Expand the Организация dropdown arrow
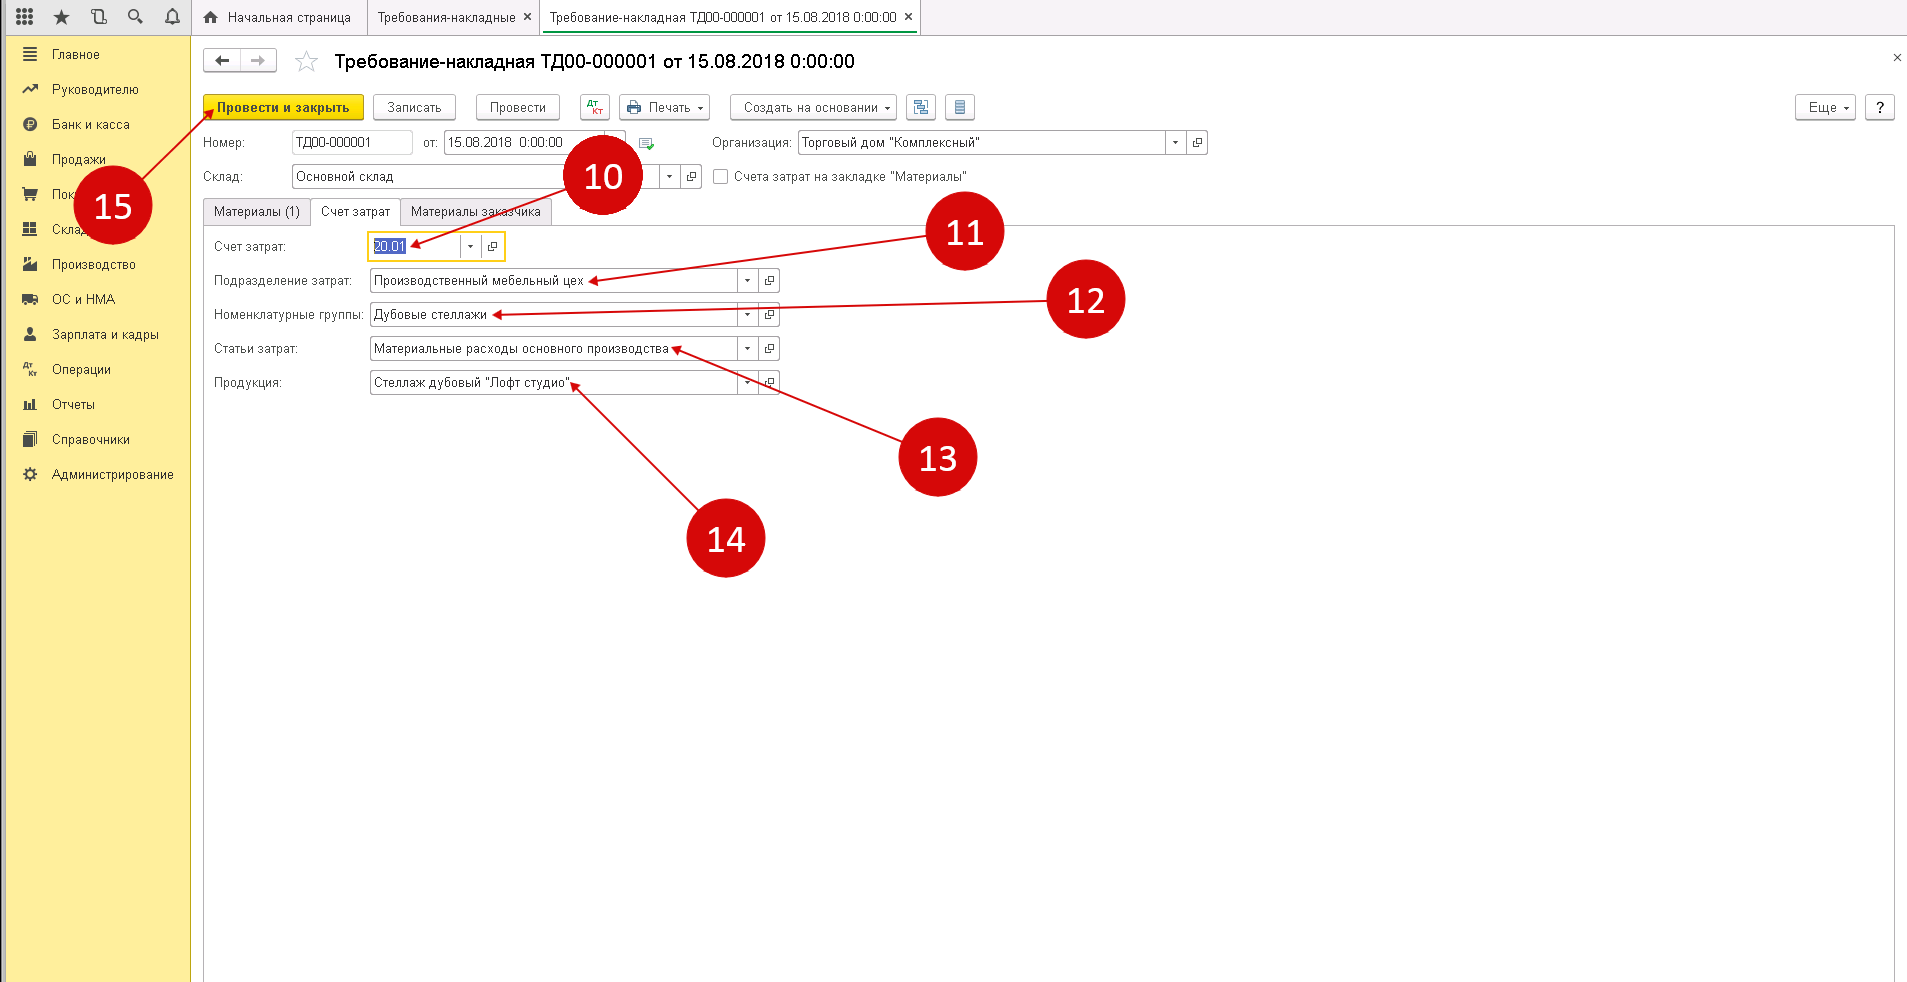This screenshot has width=1907, height=982. coord(1175,143)
